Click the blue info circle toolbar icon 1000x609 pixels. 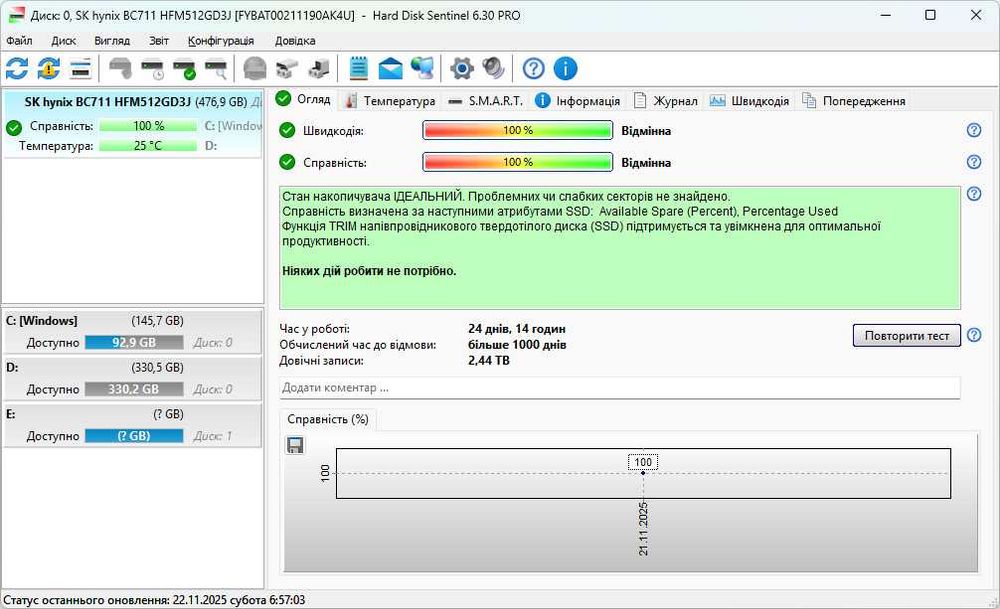(565, 68)
